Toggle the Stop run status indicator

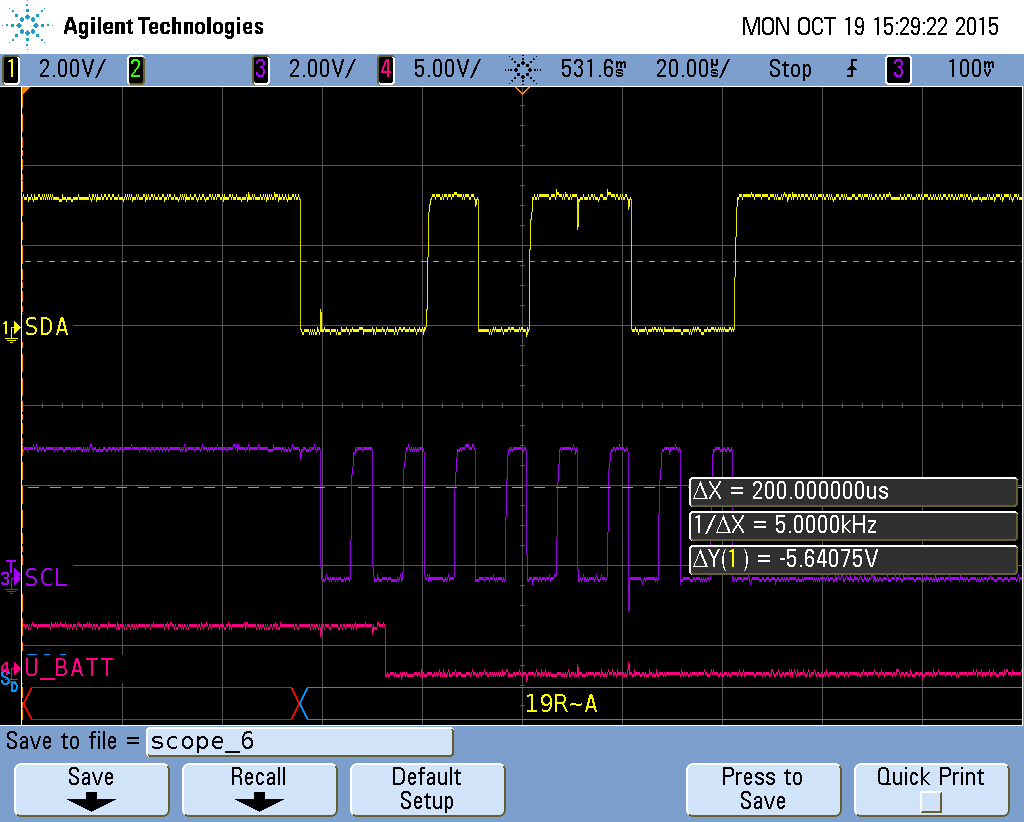pos(790,69)
